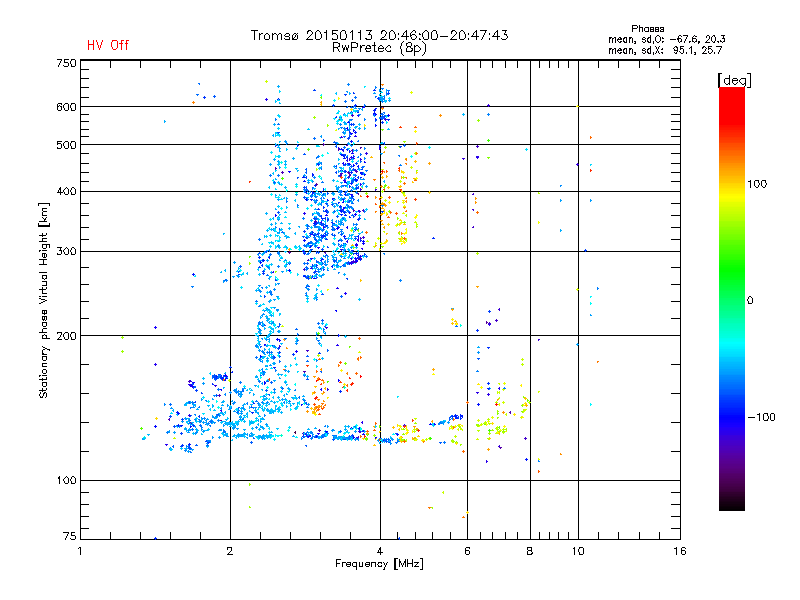
Task: Click the 'Frequency [MHz]' axis title
Action: (x=379, y=564)
